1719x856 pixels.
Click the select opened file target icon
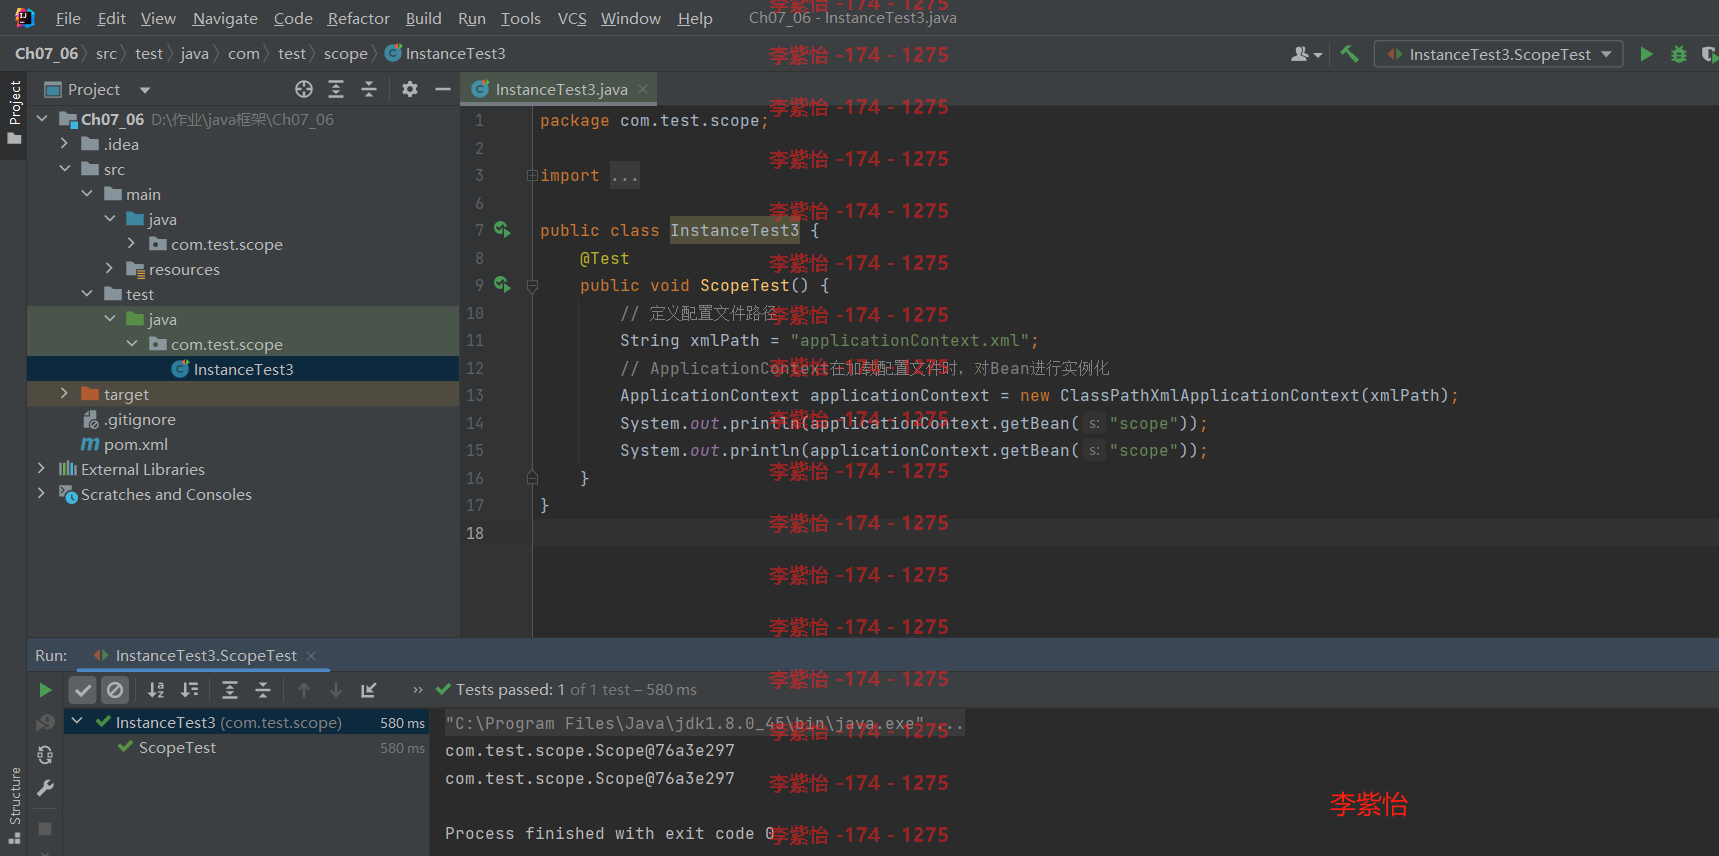304,89
